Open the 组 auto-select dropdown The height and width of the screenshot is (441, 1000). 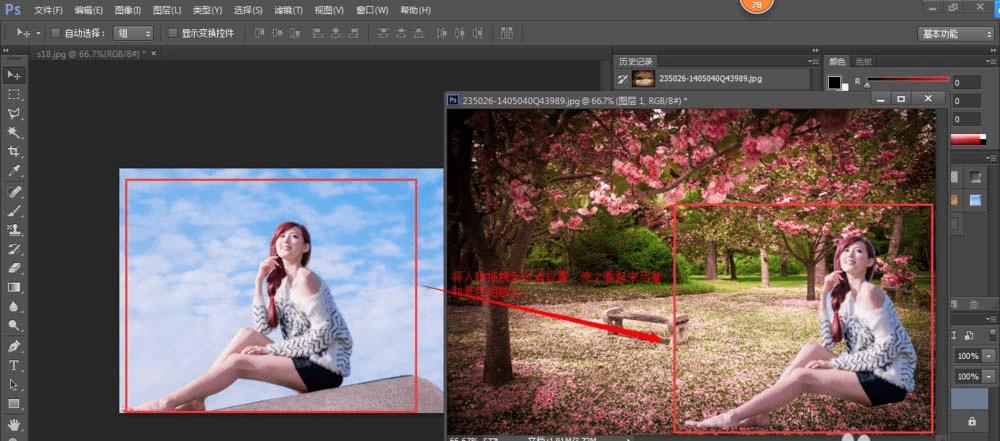coord(133,33)
